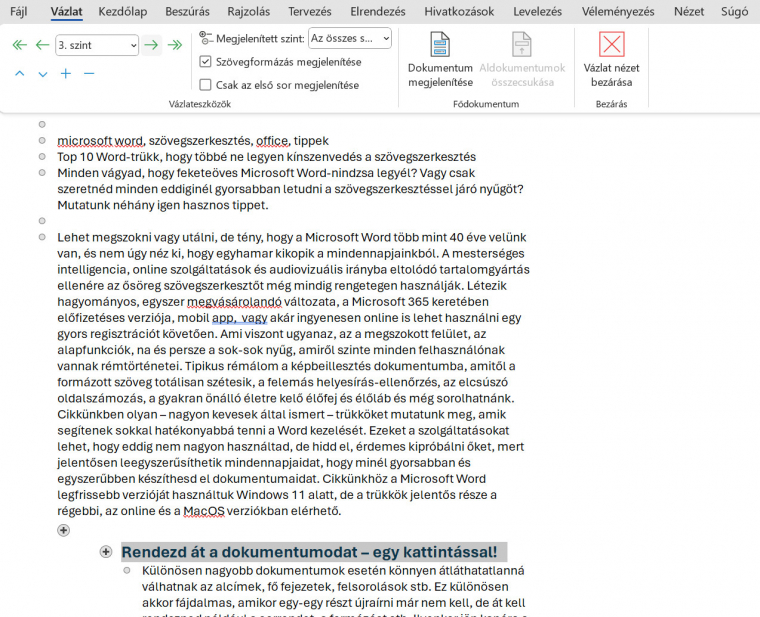Promote to Heading 1 double-left arrow
Viewport: 760px width, 617px height.
click(x=19, y=45)
